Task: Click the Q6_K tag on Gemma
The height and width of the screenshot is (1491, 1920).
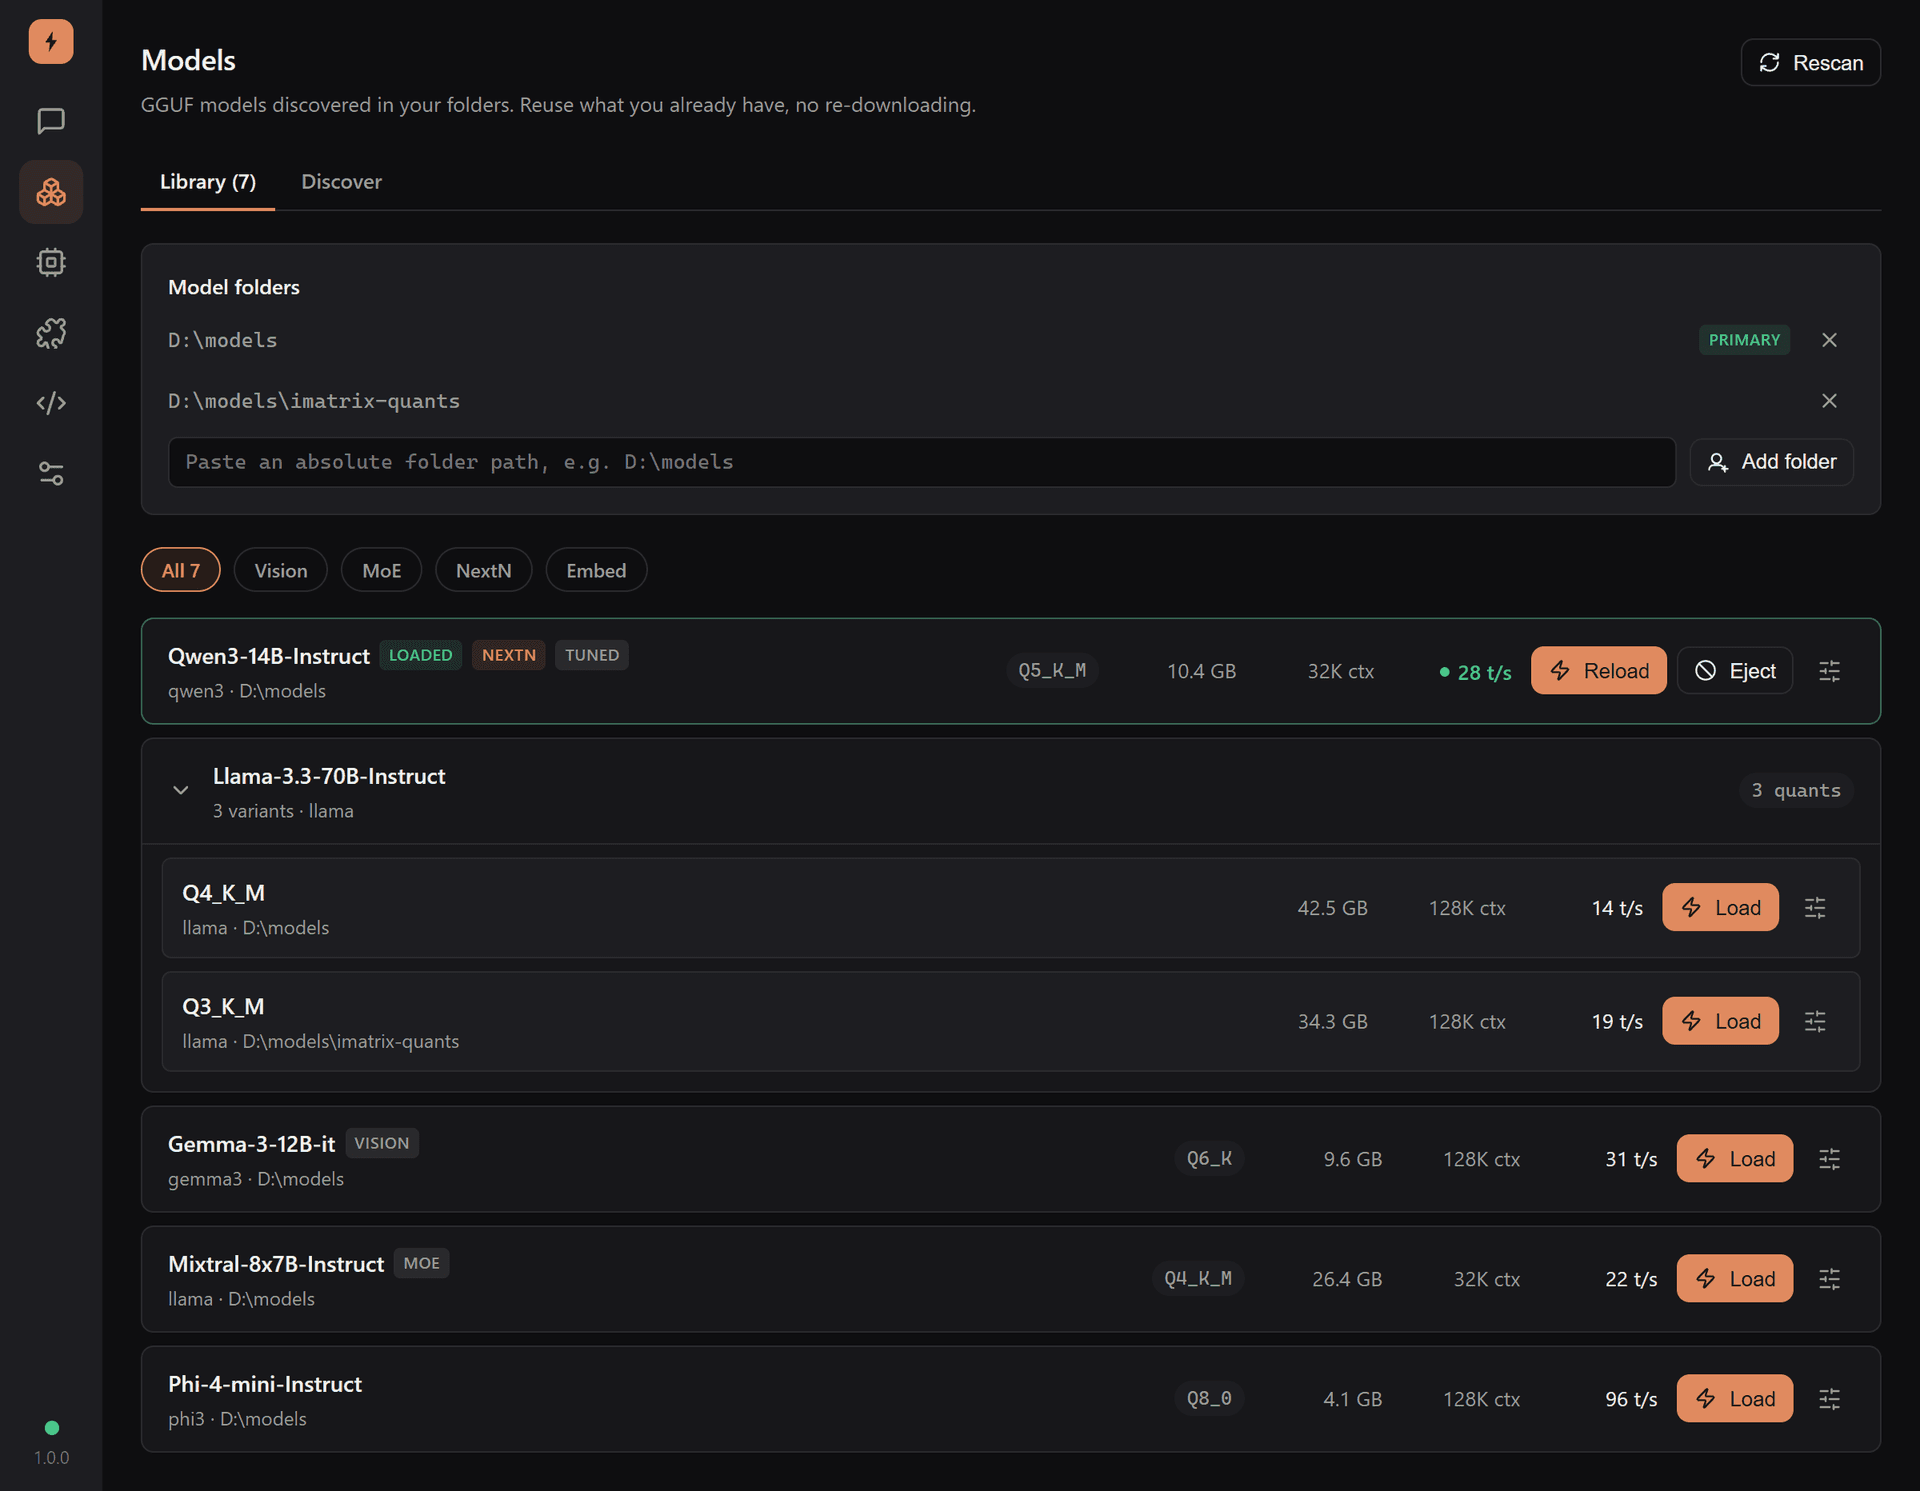Action: (x=1209, y=1158)
